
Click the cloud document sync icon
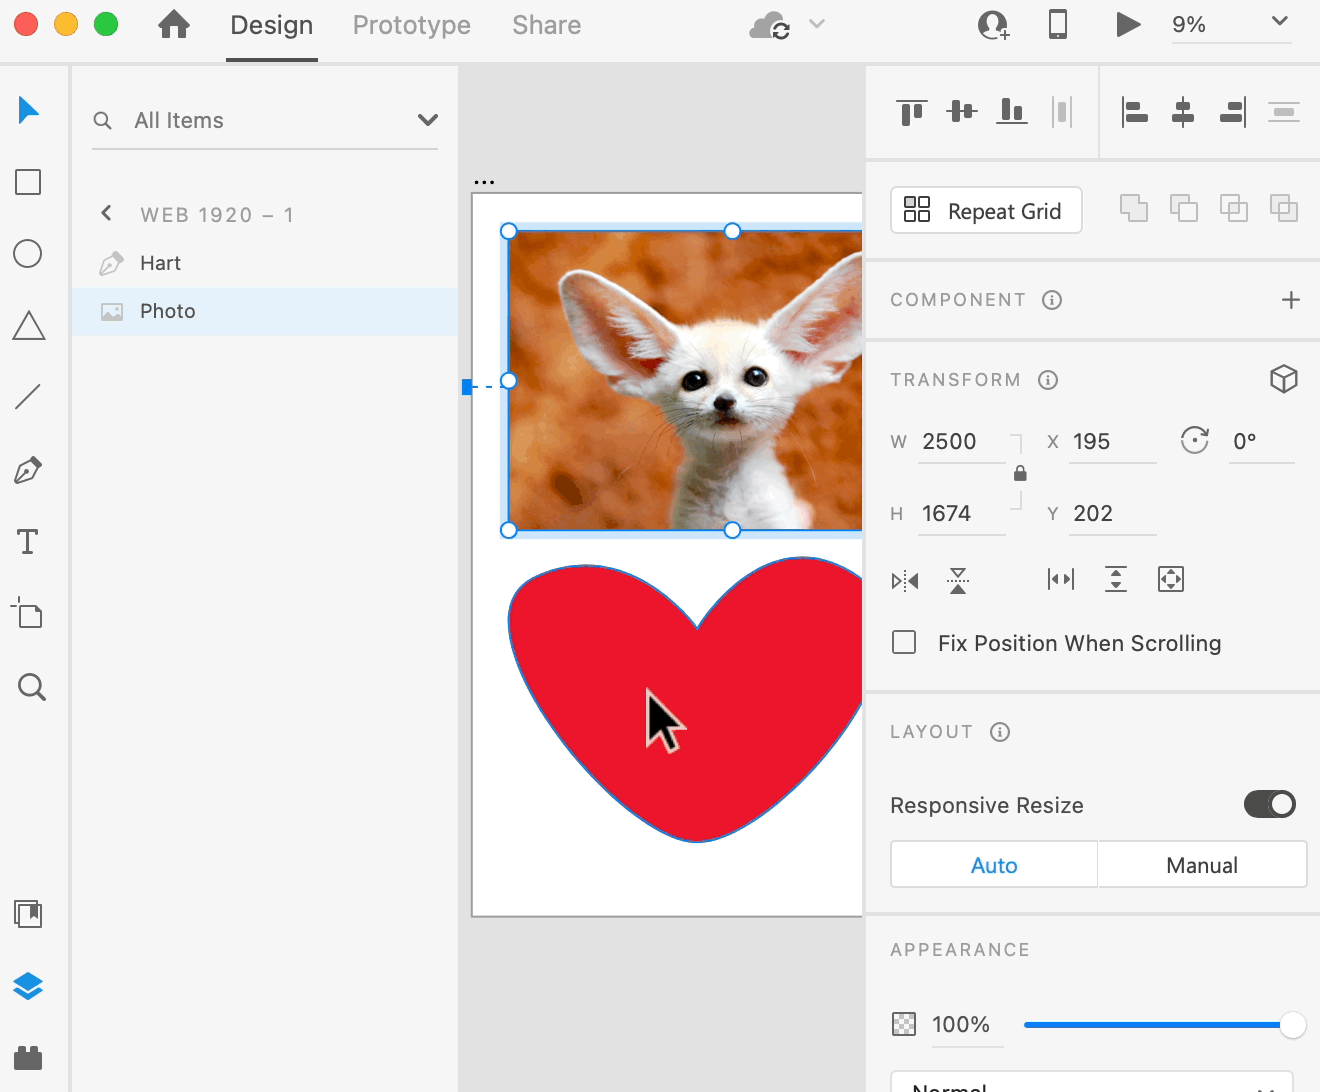coord(770,25)
